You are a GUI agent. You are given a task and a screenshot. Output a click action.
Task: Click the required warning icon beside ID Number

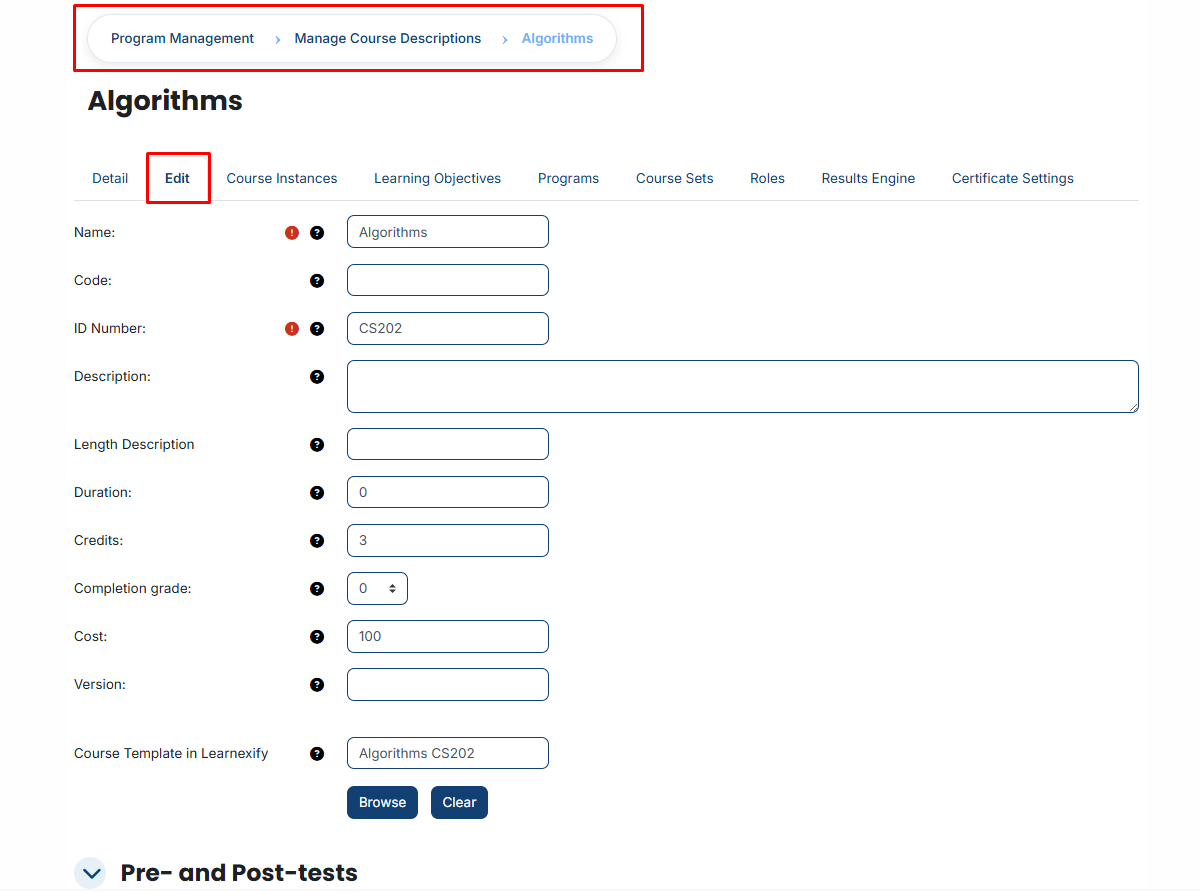[x=292, y=329]
